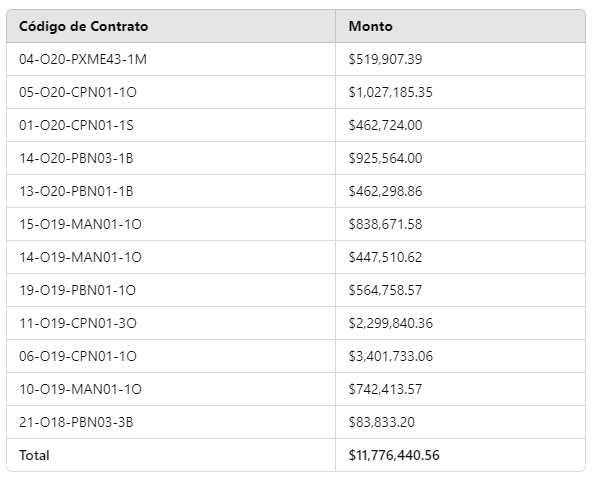Select amount $519,907.39
The width and height of the screenshot is (596, 477).
pos(385,59)
